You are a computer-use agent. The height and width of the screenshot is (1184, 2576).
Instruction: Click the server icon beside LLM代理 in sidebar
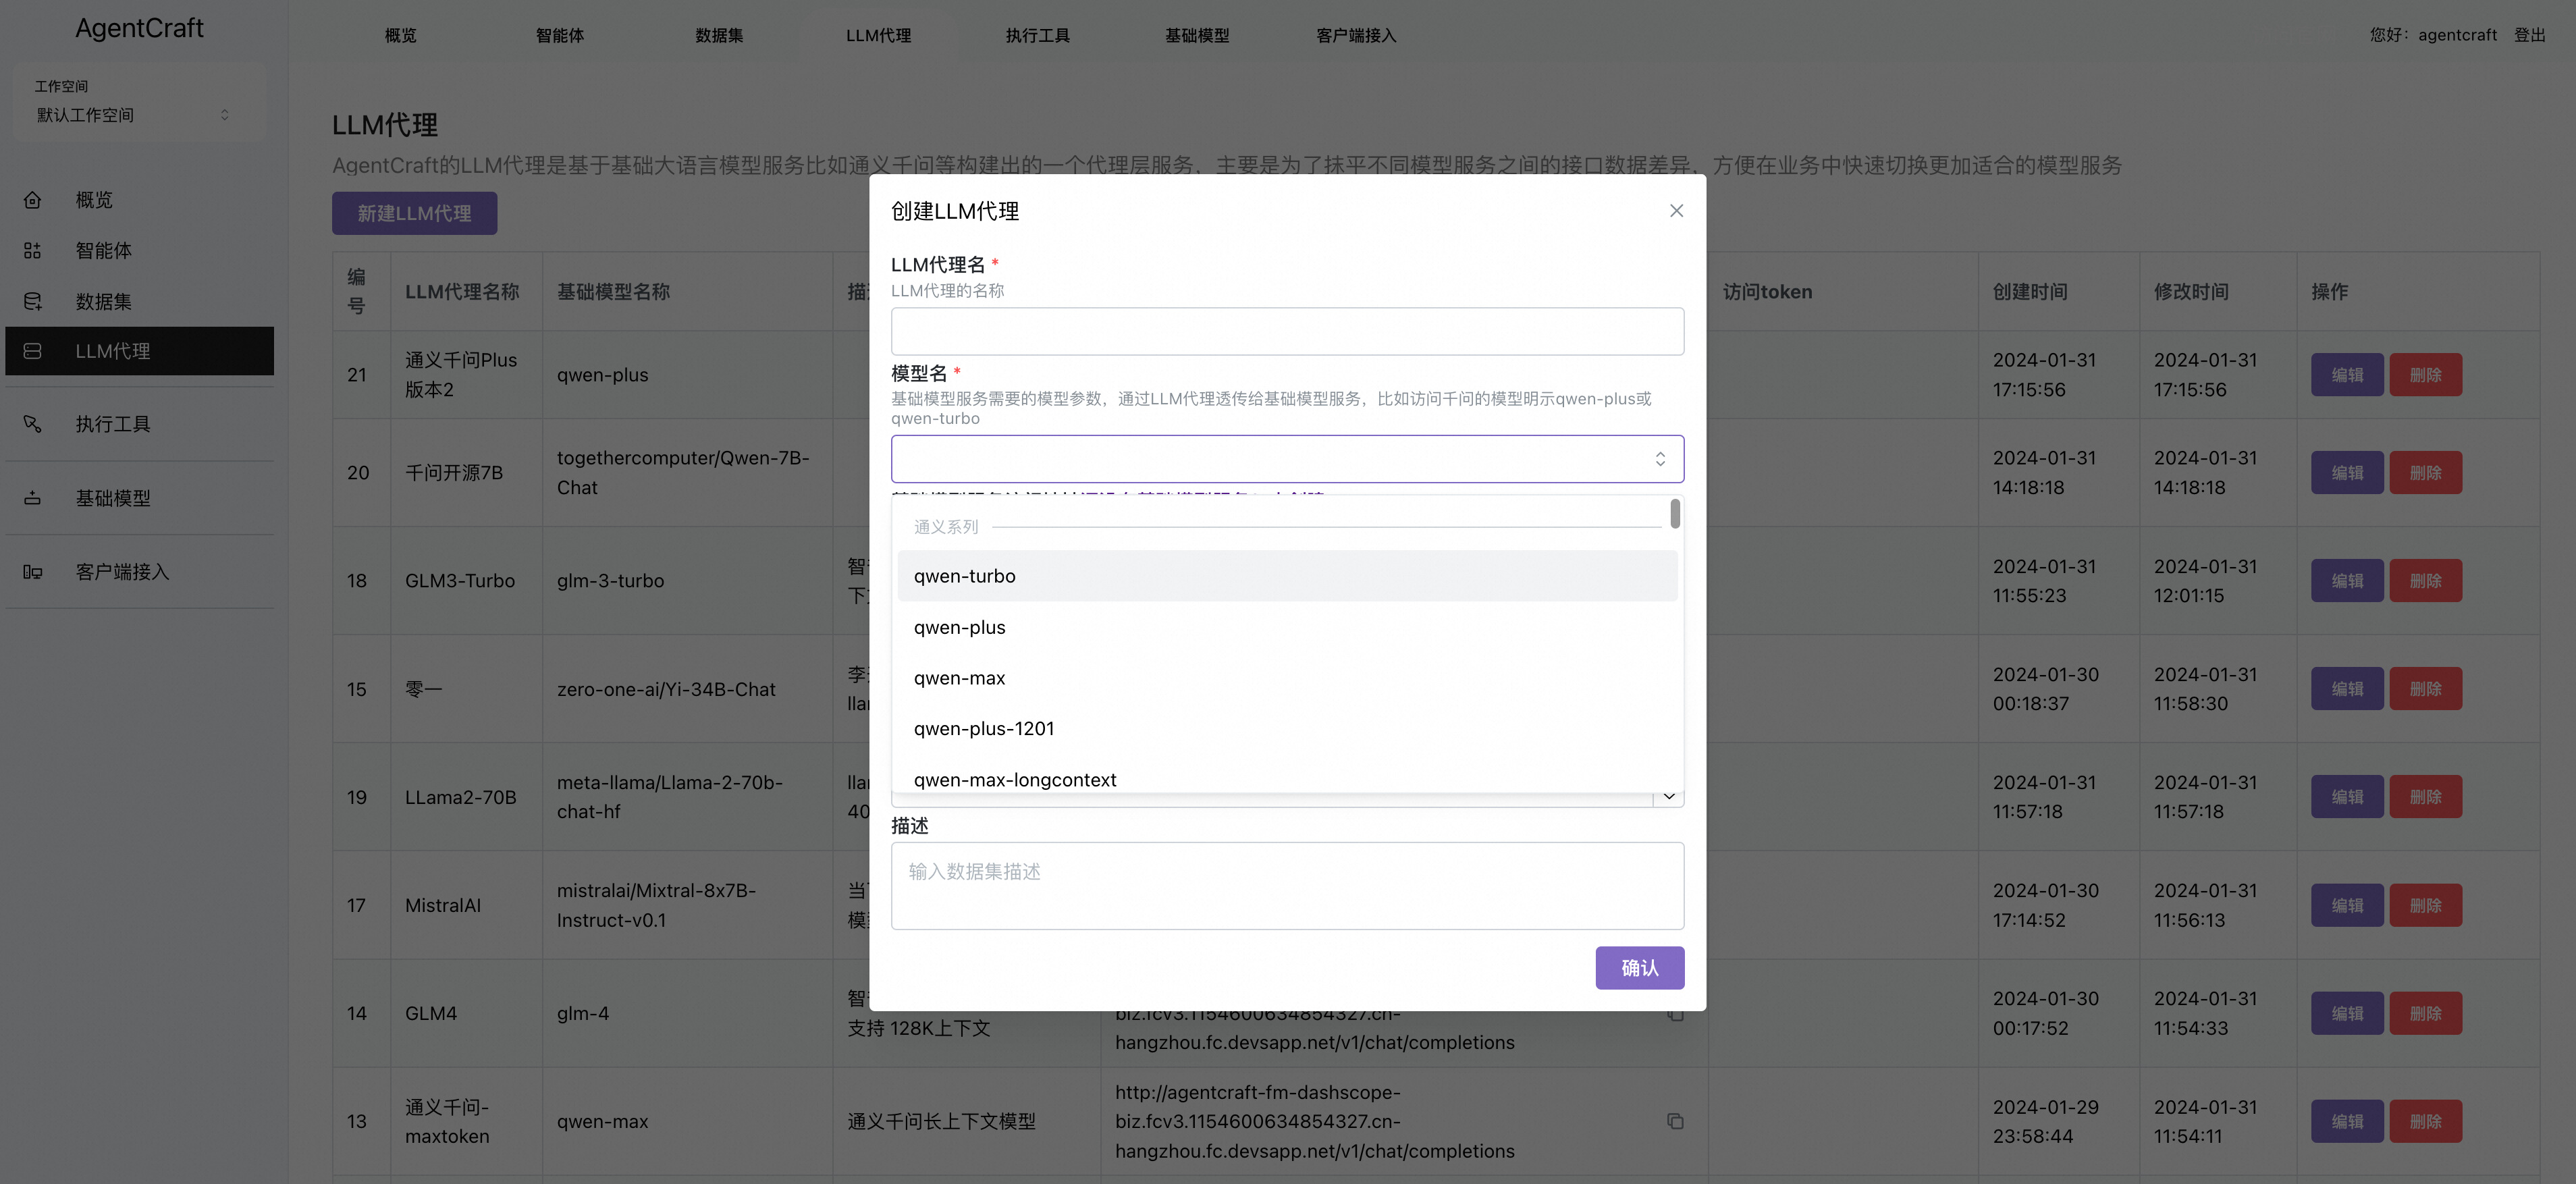(32, 351)
